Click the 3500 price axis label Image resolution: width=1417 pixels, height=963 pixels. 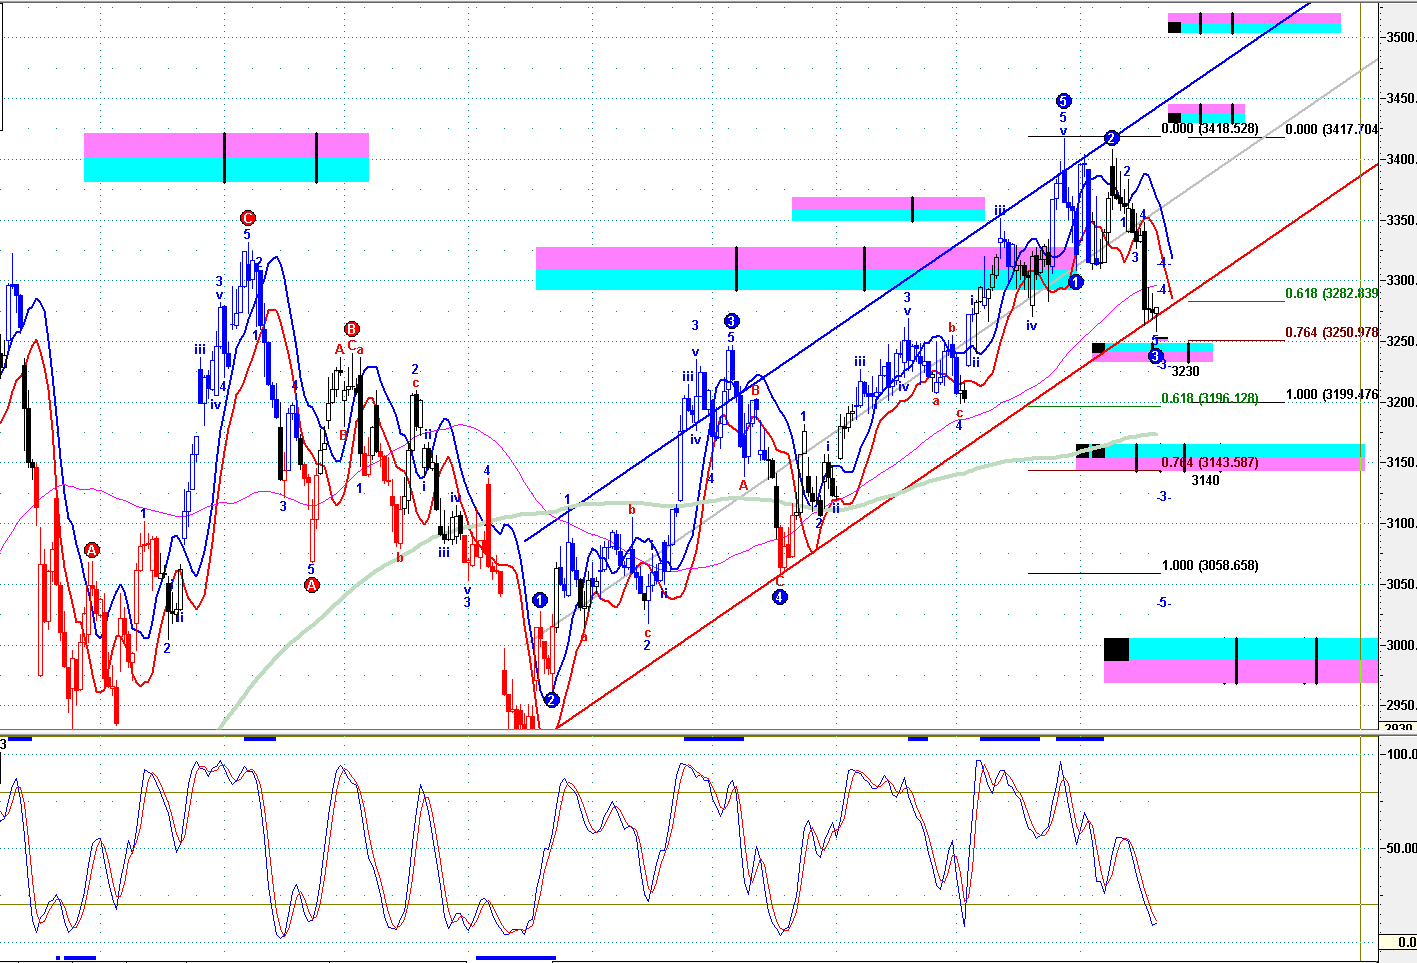pos(1400,37)
